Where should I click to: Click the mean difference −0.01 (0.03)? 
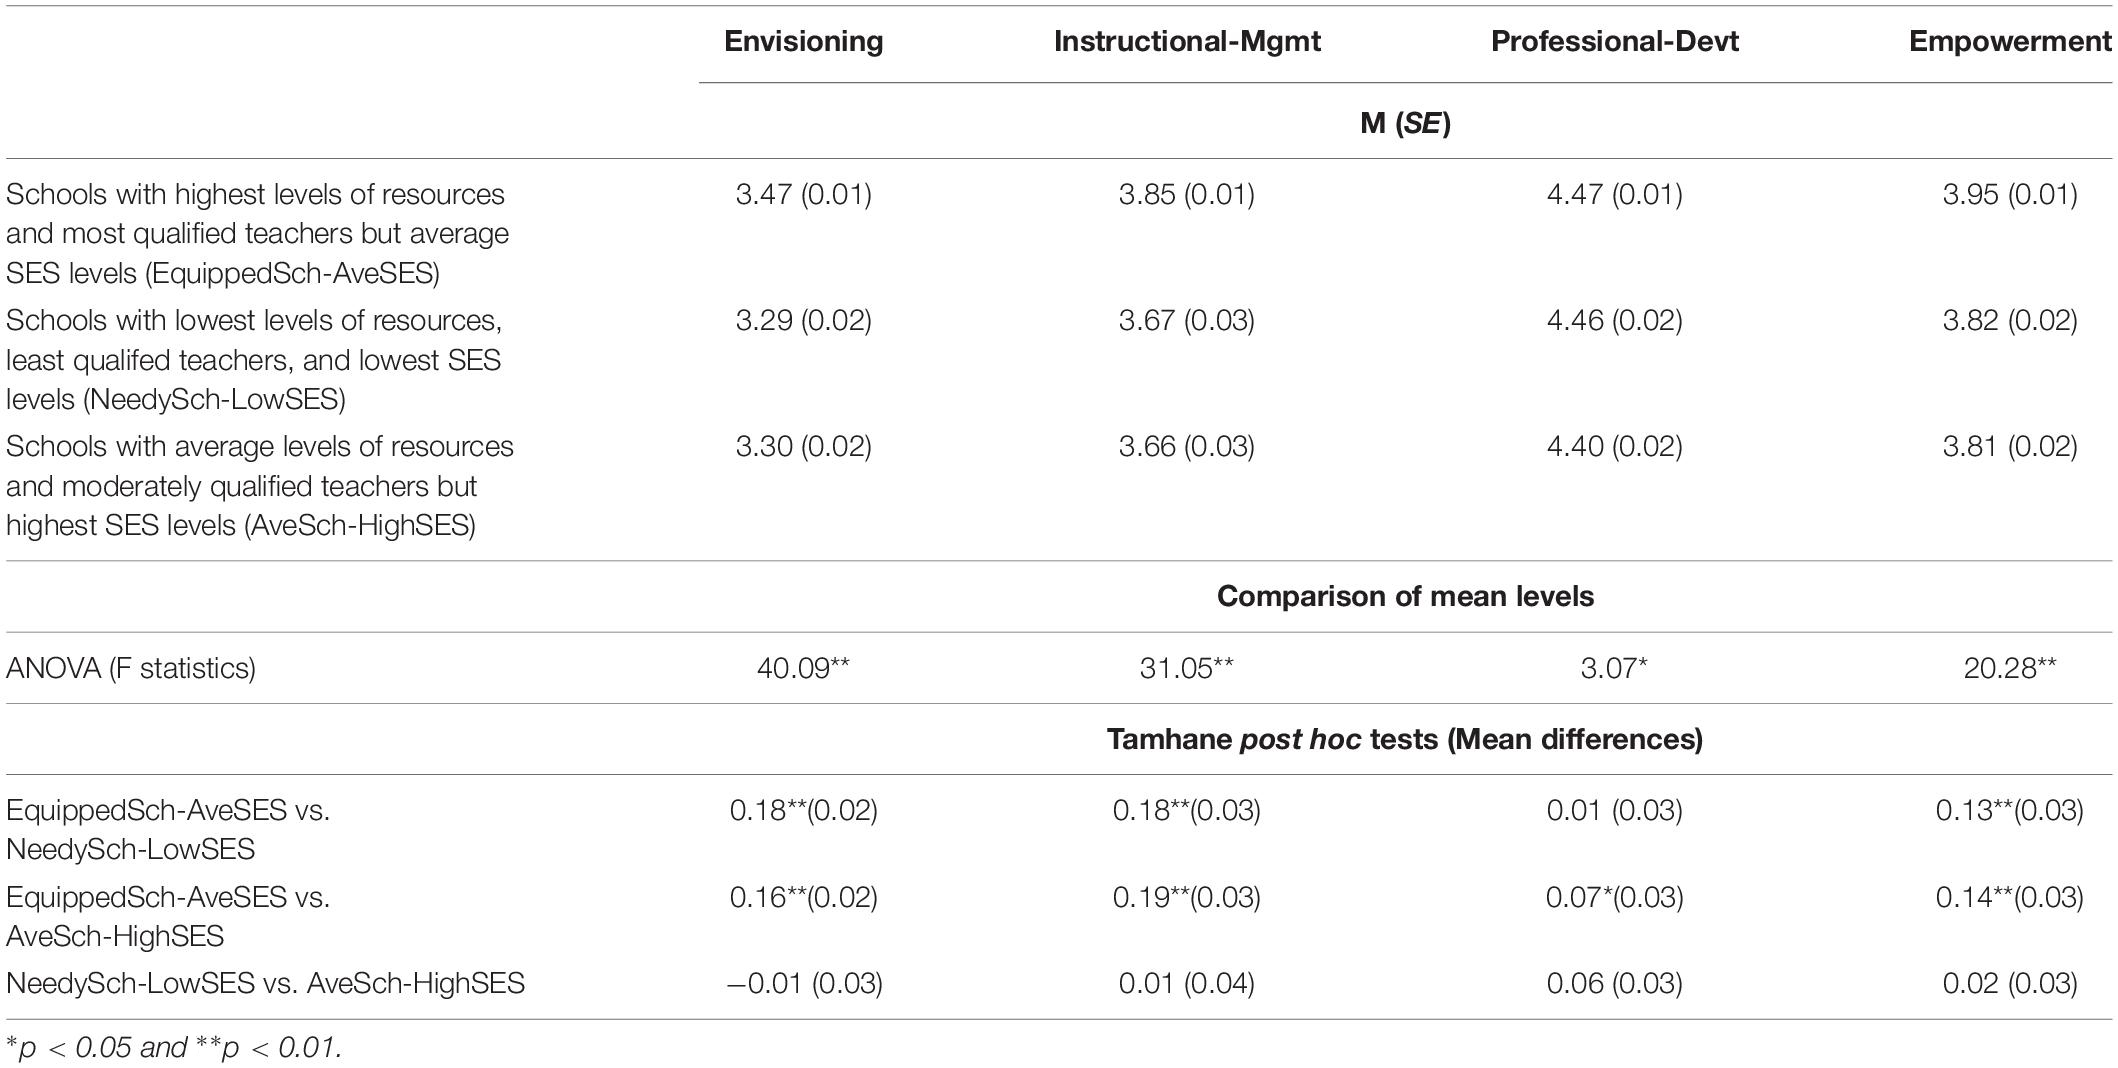pyautogui.click(x=803, y=983)
